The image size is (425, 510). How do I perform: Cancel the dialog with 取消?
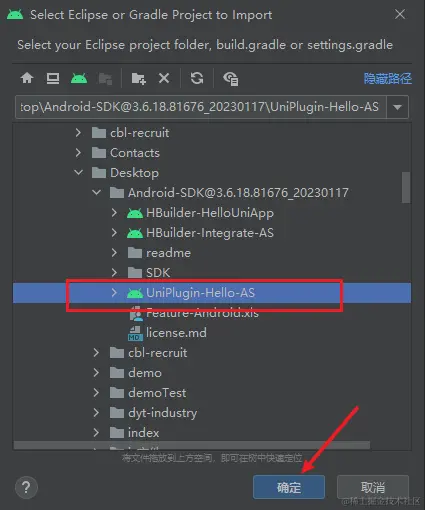[x=373, y=487]
